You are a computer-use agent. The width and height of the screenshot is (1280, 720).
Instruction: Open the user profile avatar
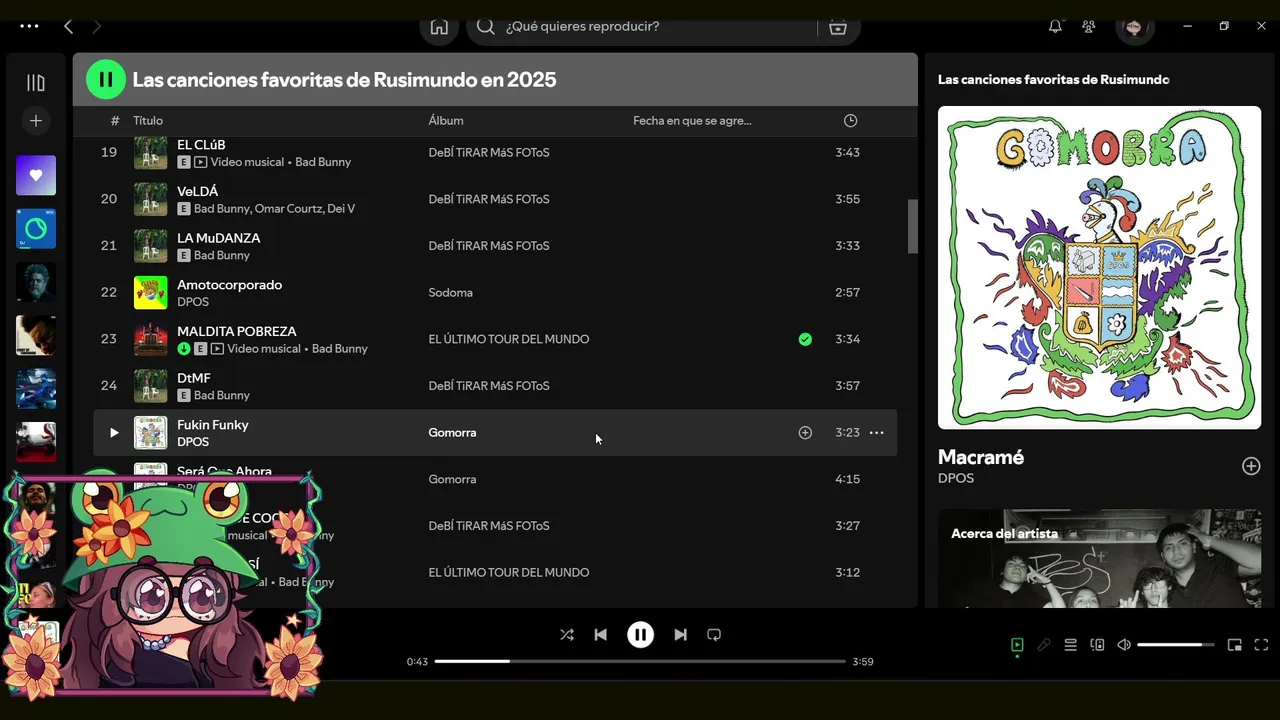coord(1134,27)
